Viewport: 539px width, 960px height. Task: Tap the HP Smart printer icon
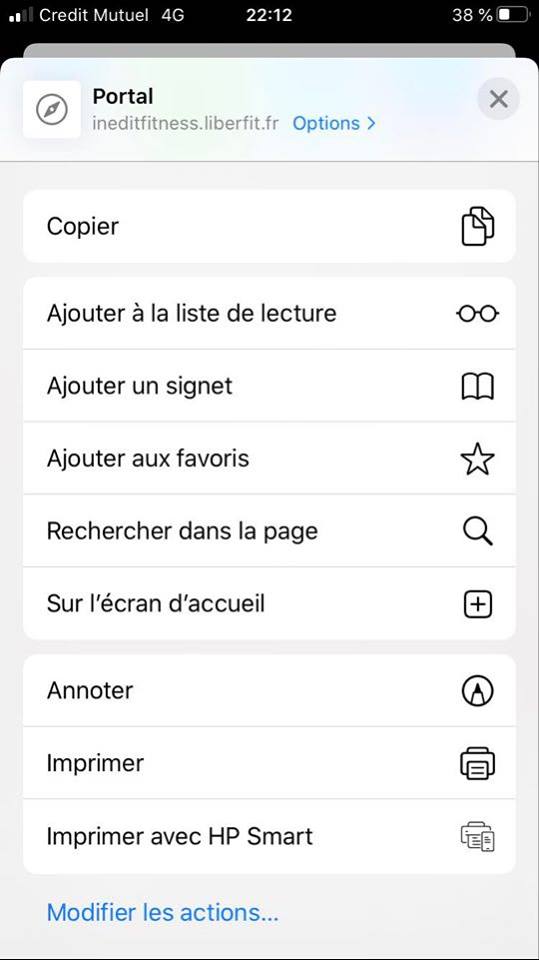click(477, 836)
